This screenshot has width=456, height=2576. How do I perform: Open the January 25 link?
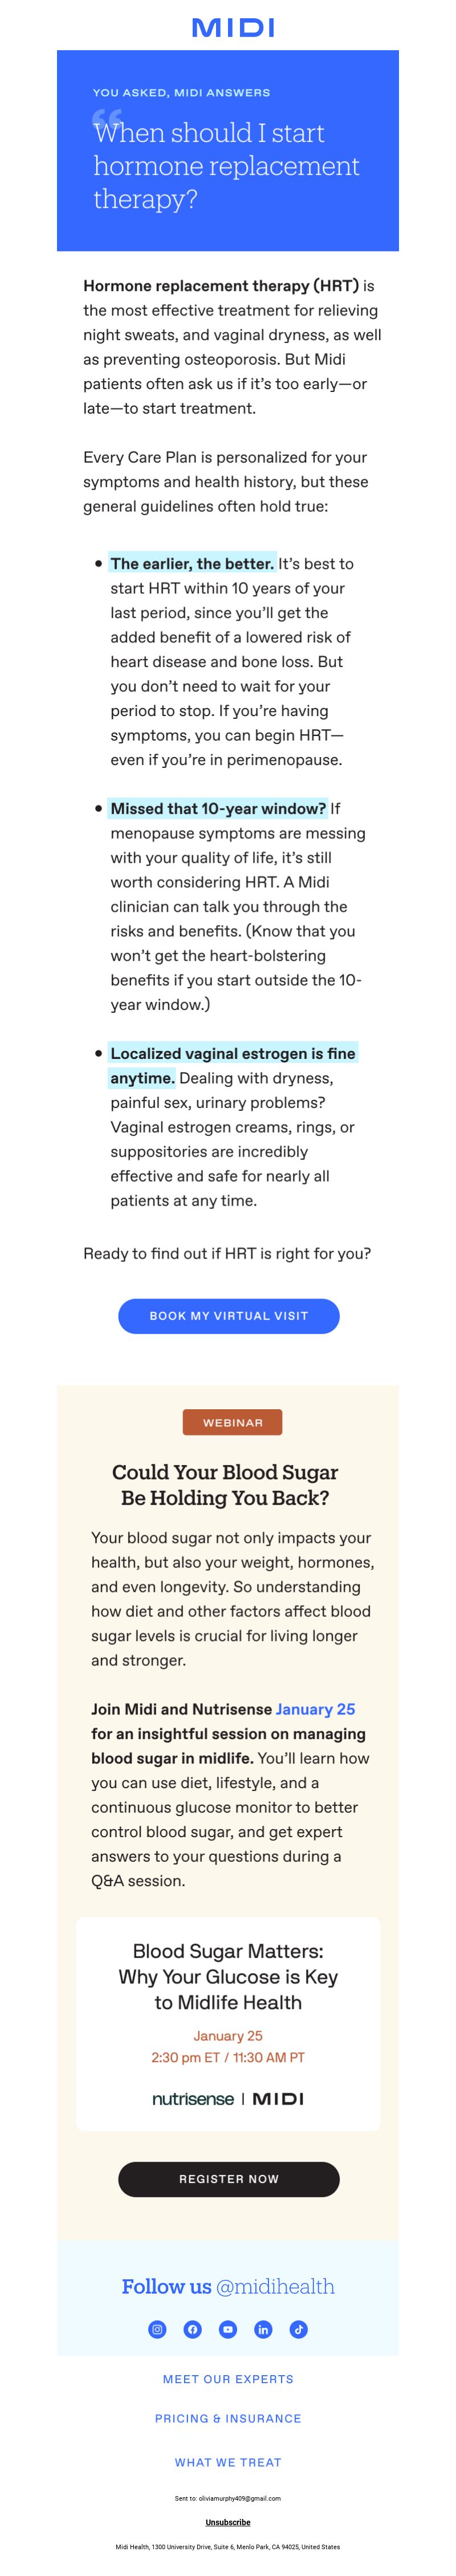click(315, 1709)
